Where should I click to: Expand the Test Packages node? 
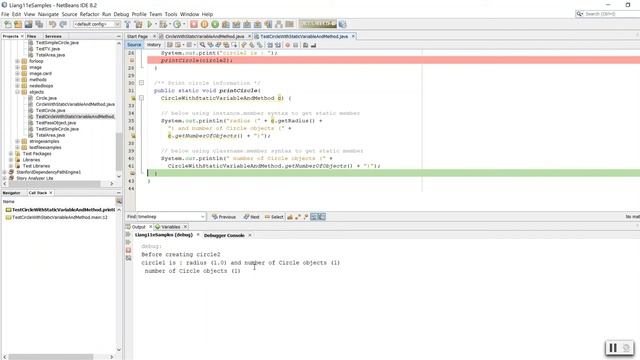(x=11, y=153)
